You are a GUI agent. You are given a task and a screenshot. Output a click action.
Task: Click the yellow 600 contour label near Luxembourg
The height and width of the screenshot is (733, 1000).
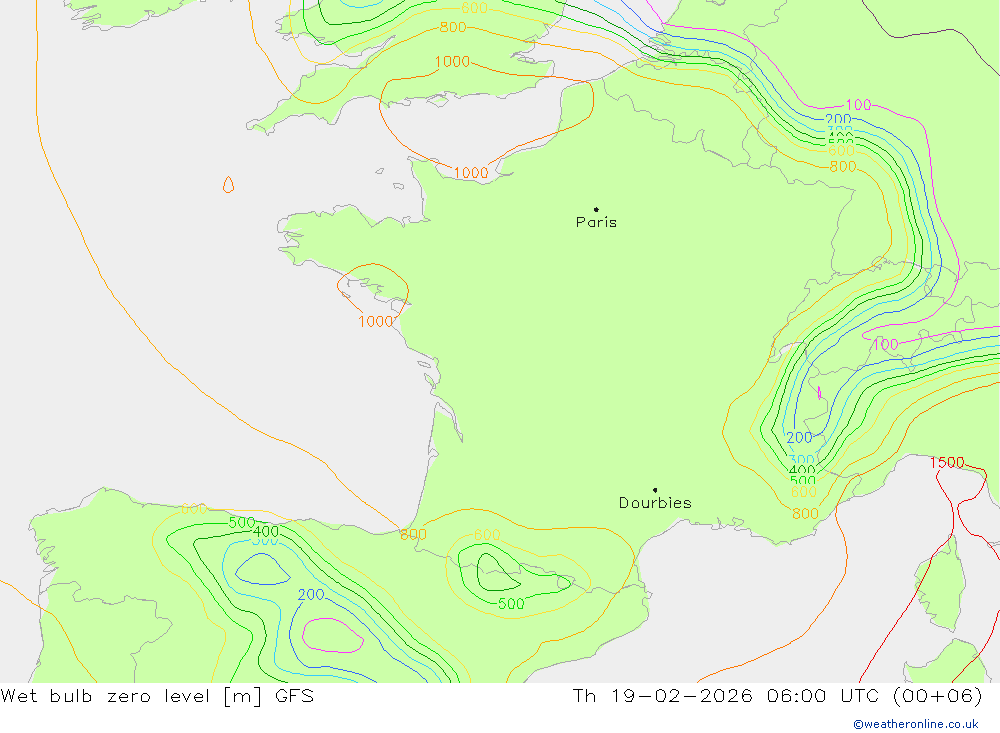[x=841, y=151]
